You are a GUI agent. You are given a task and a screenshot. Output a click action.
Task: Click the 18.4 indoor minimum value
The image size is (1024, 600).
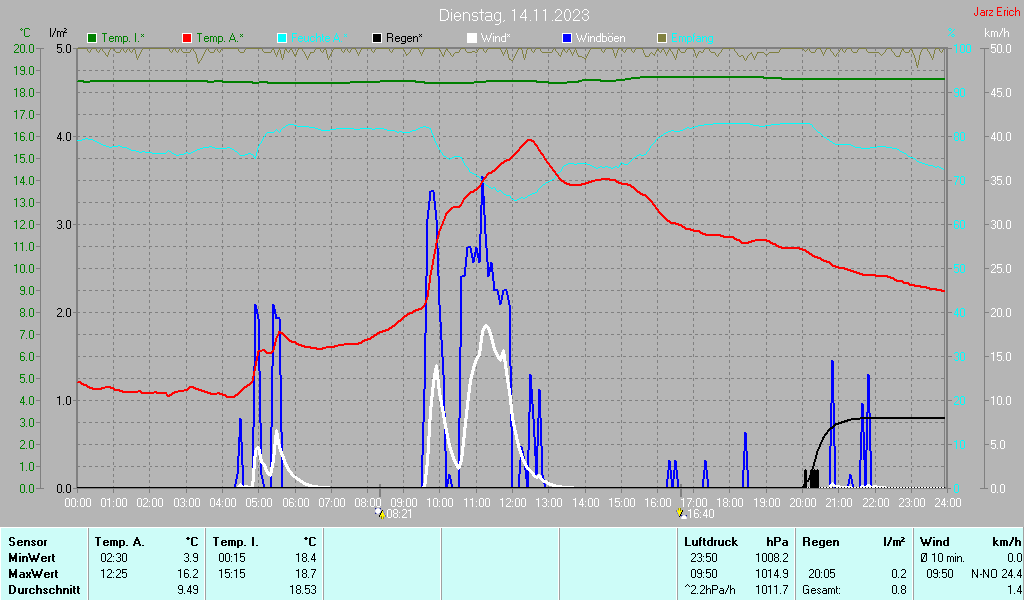[306, 558]
